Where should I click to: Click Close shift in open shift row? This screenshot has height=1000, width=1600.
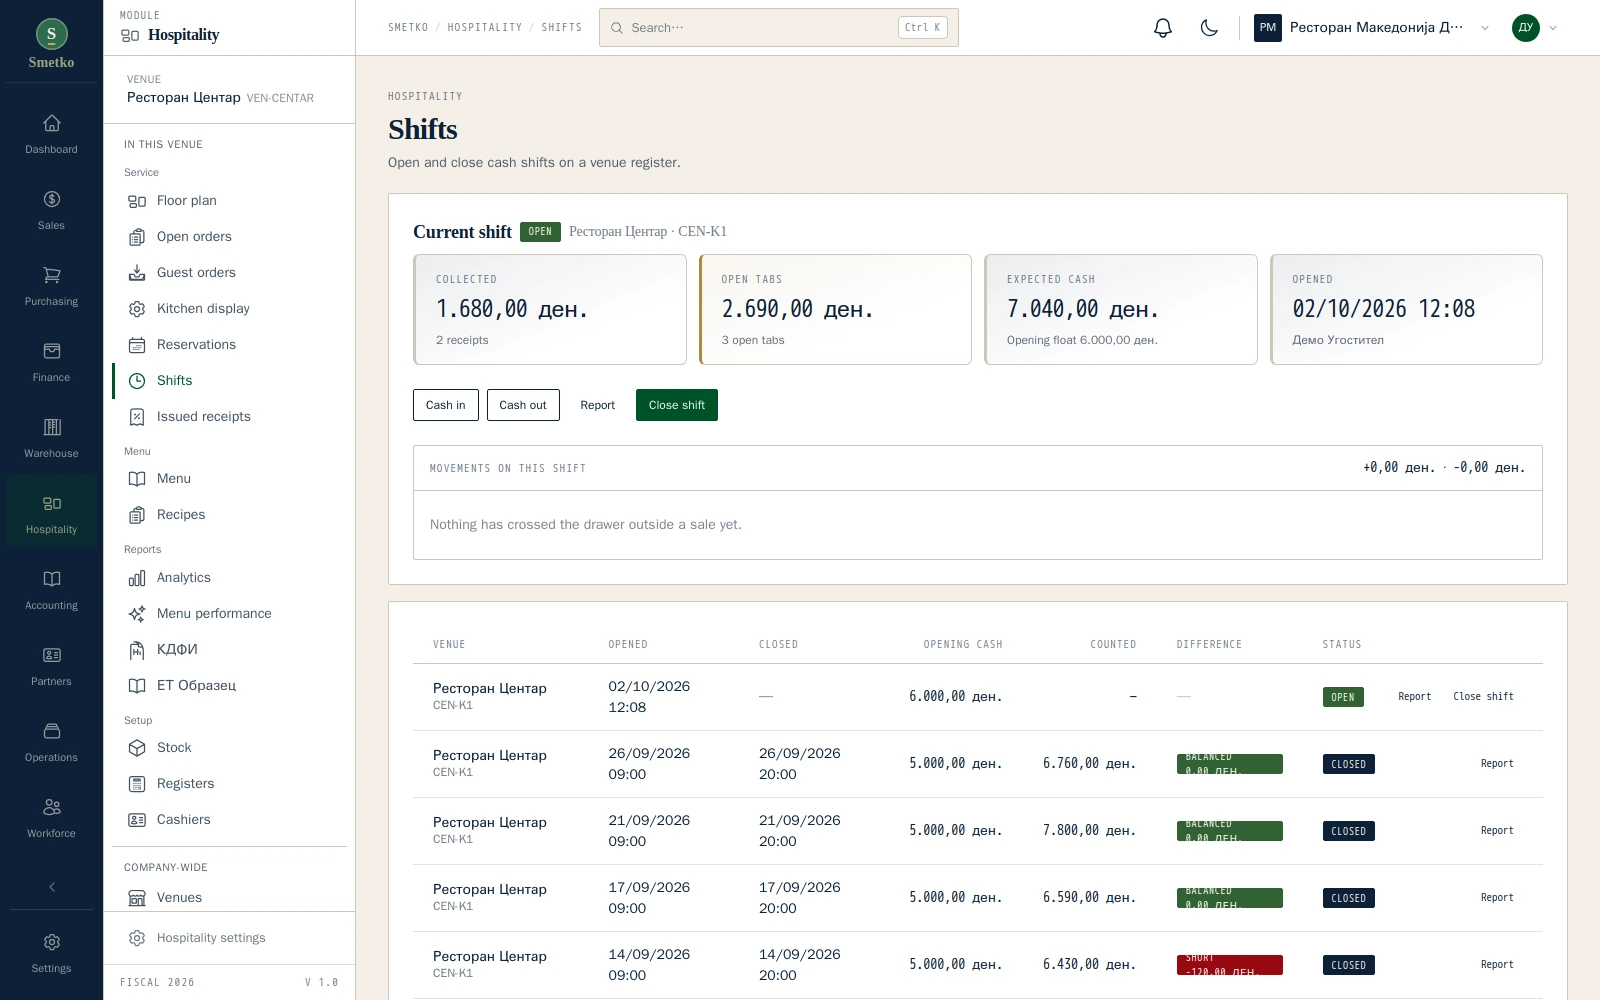[1483, 697]
